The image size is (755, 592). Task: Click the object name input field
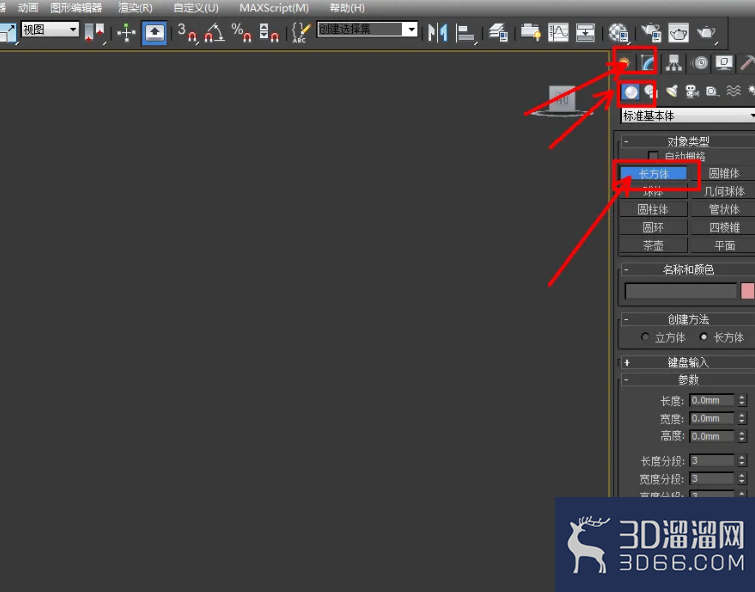coord(681,291)
